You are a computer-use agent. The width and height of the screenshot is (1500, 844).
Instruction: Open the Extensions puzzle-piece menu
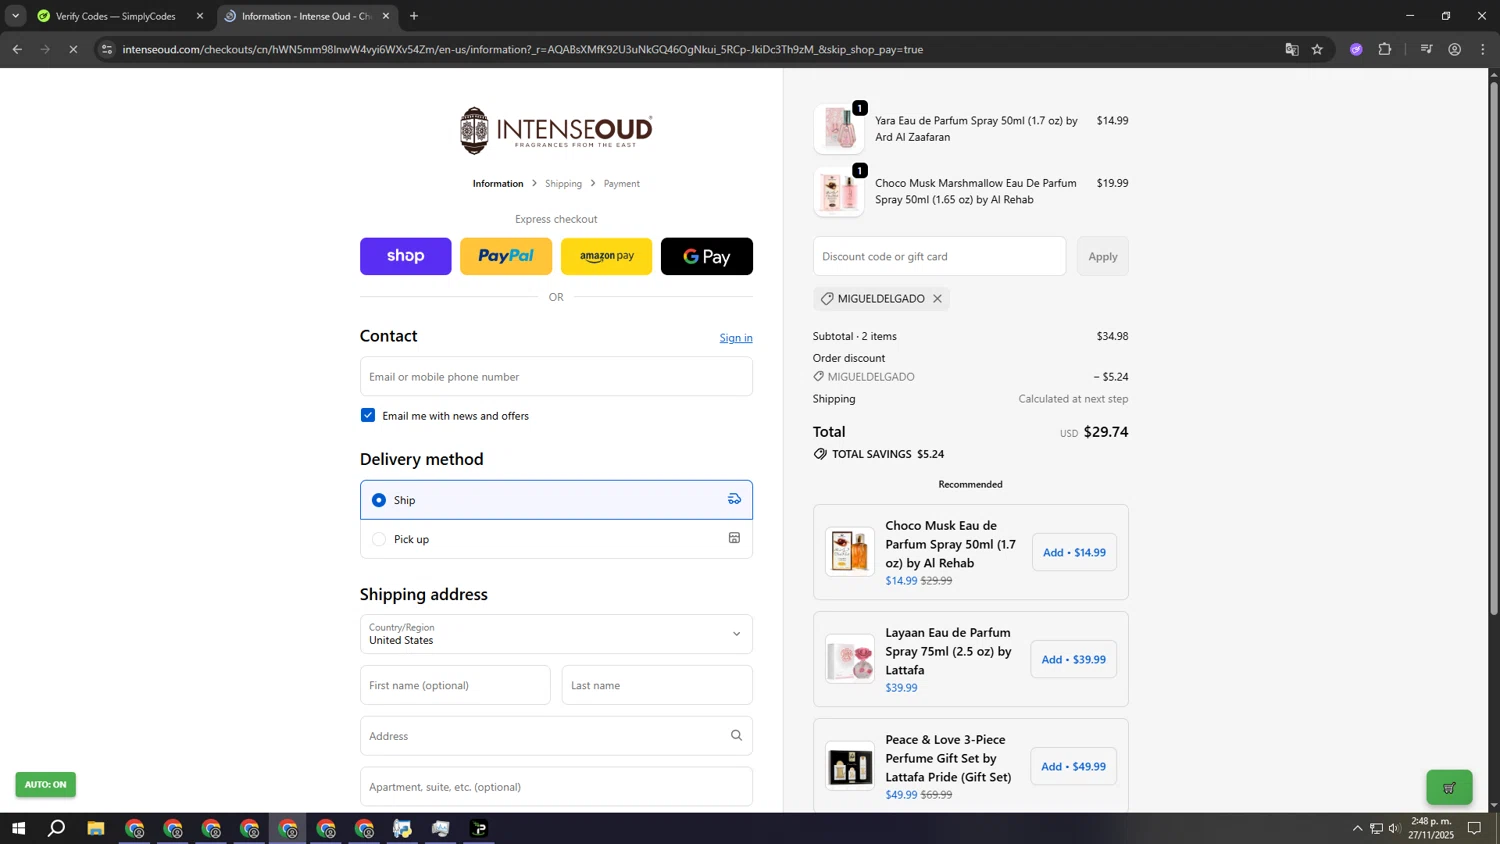coord(1385,49)
